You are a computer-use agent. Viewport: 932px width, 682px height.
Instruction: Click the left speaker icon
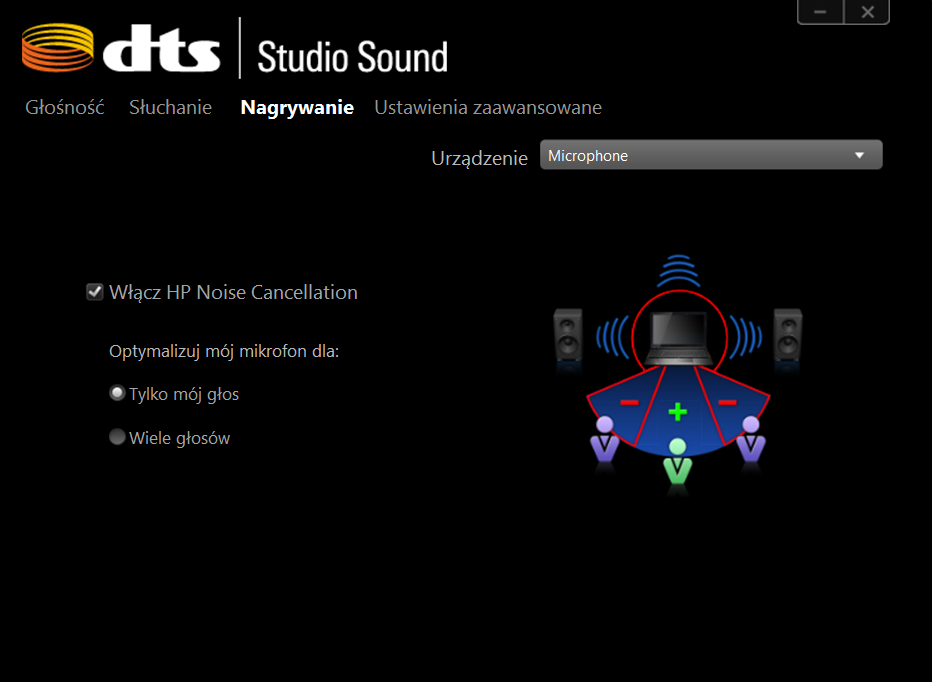(568, 335)
